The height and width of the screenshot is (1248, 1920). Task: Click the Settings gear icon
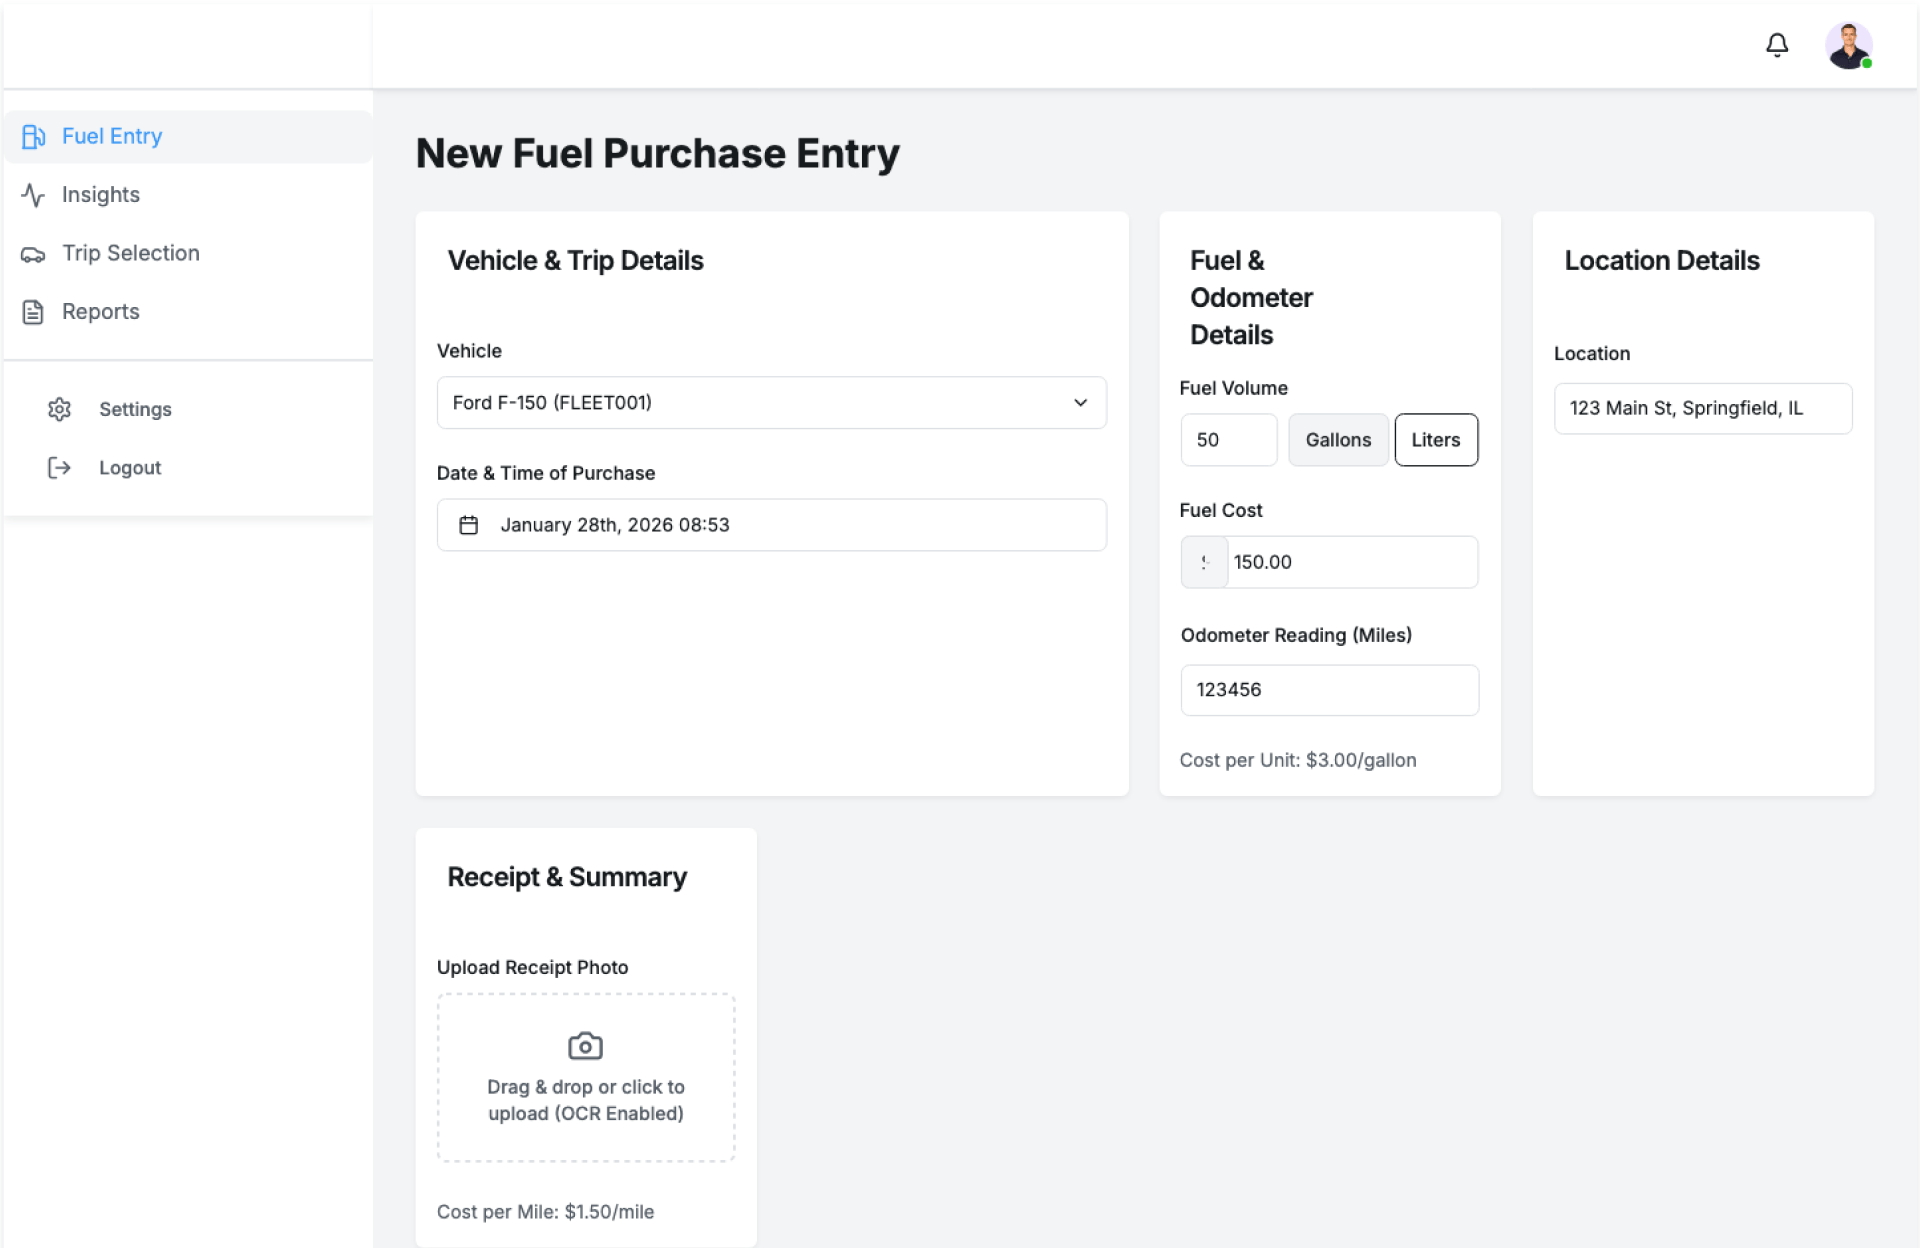(60, 409)
